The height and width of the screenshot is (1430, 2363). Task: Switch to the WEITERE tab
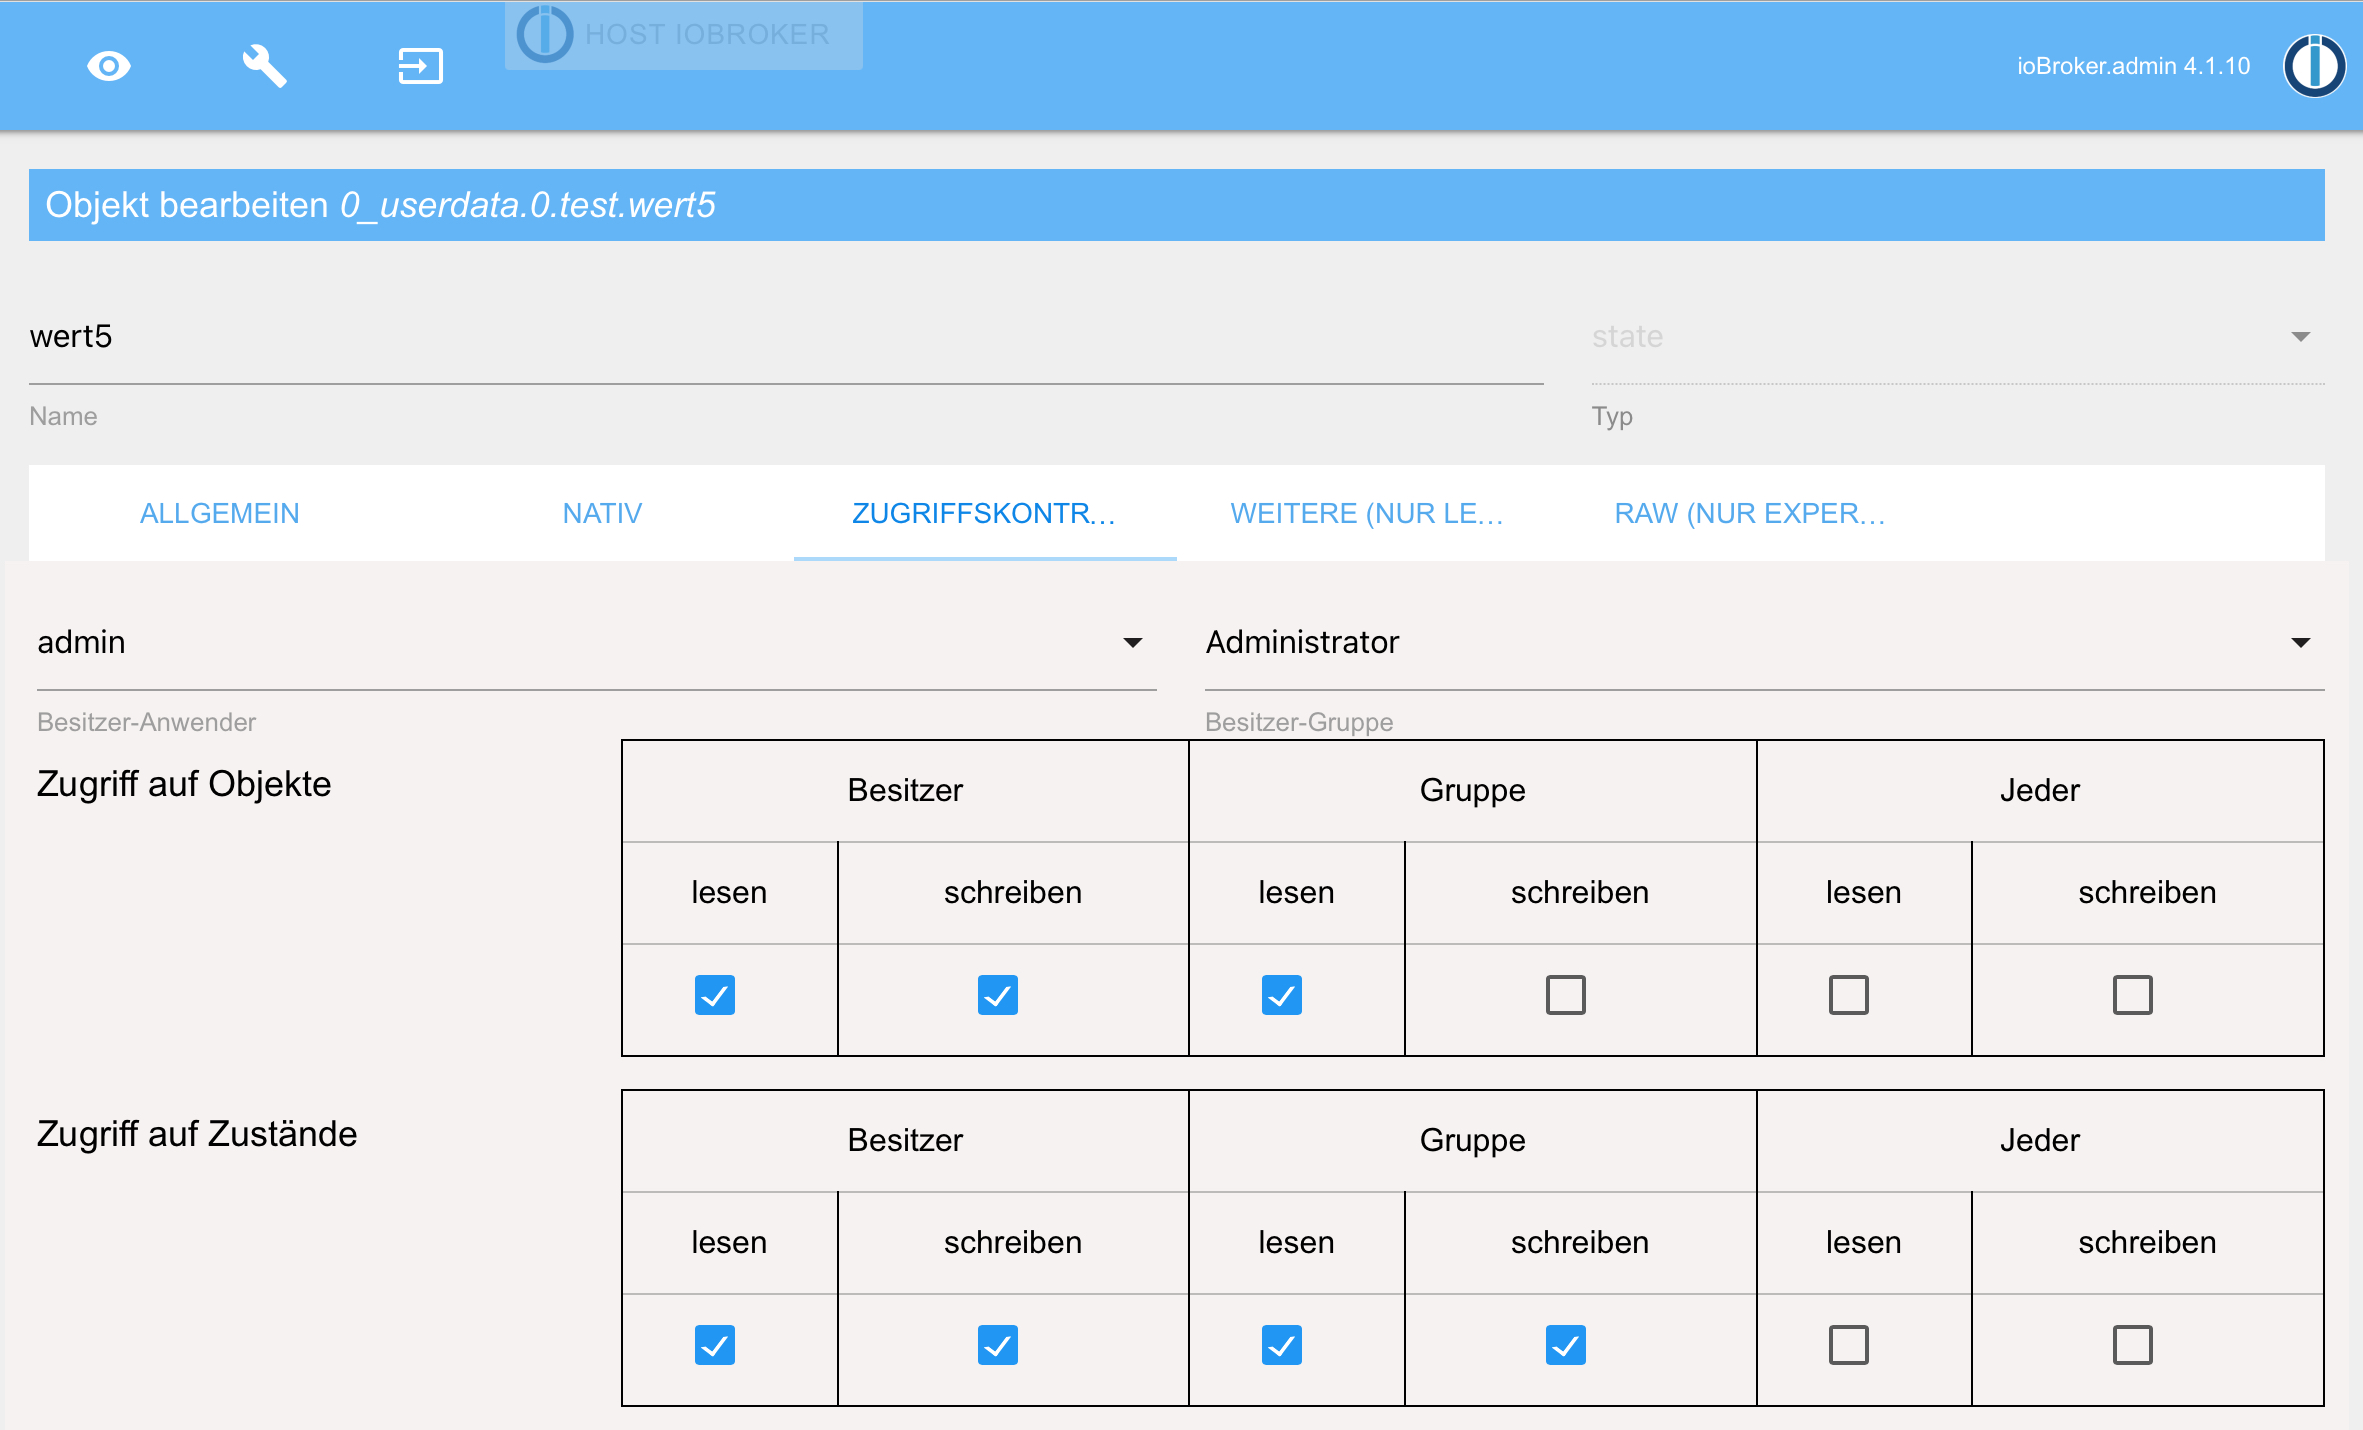click(1367, 513)
